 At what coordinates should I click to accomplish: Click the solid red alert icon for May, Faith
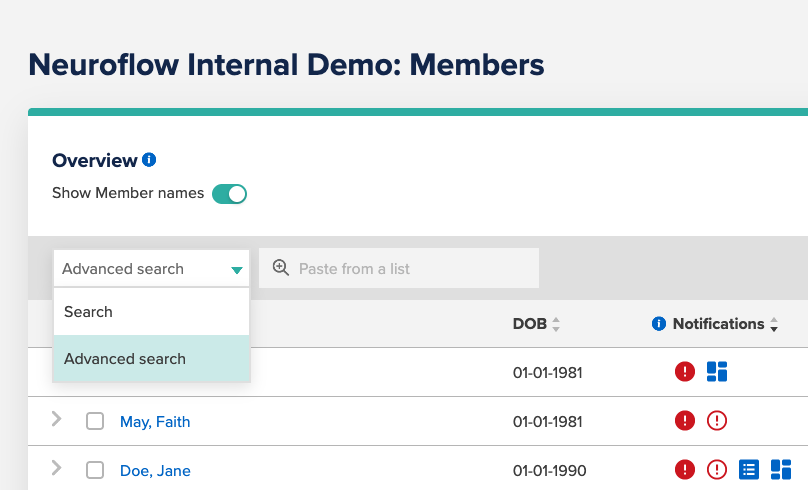point(685,420)
